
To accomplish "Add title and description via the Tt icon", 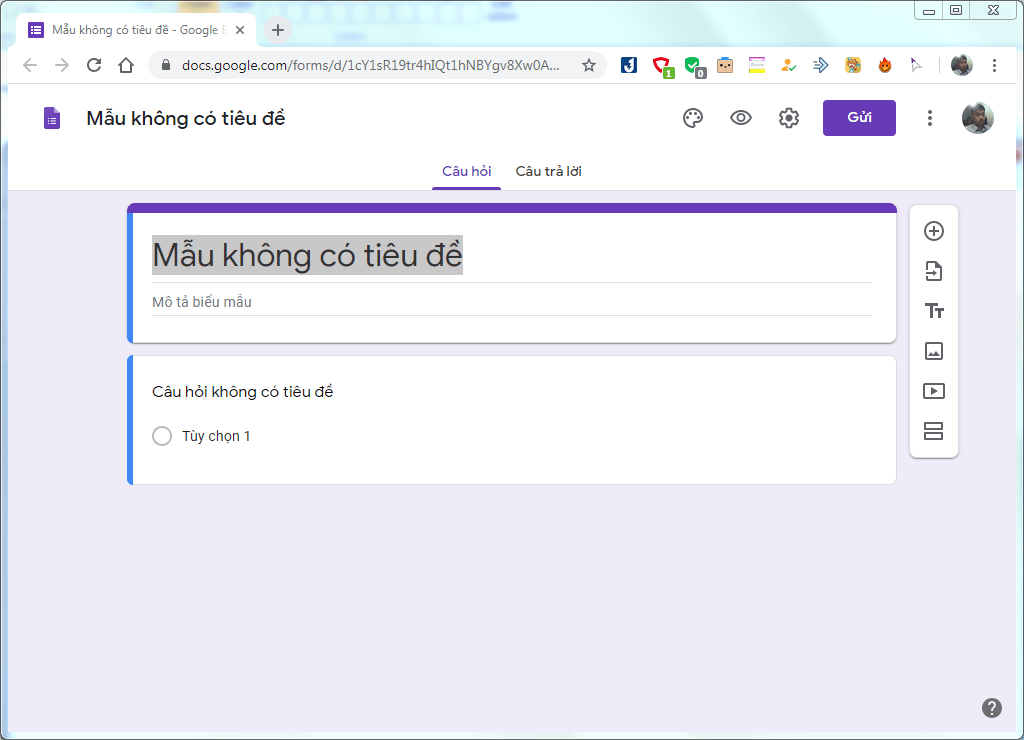I will pyautogui.click(x=934, y=311).
